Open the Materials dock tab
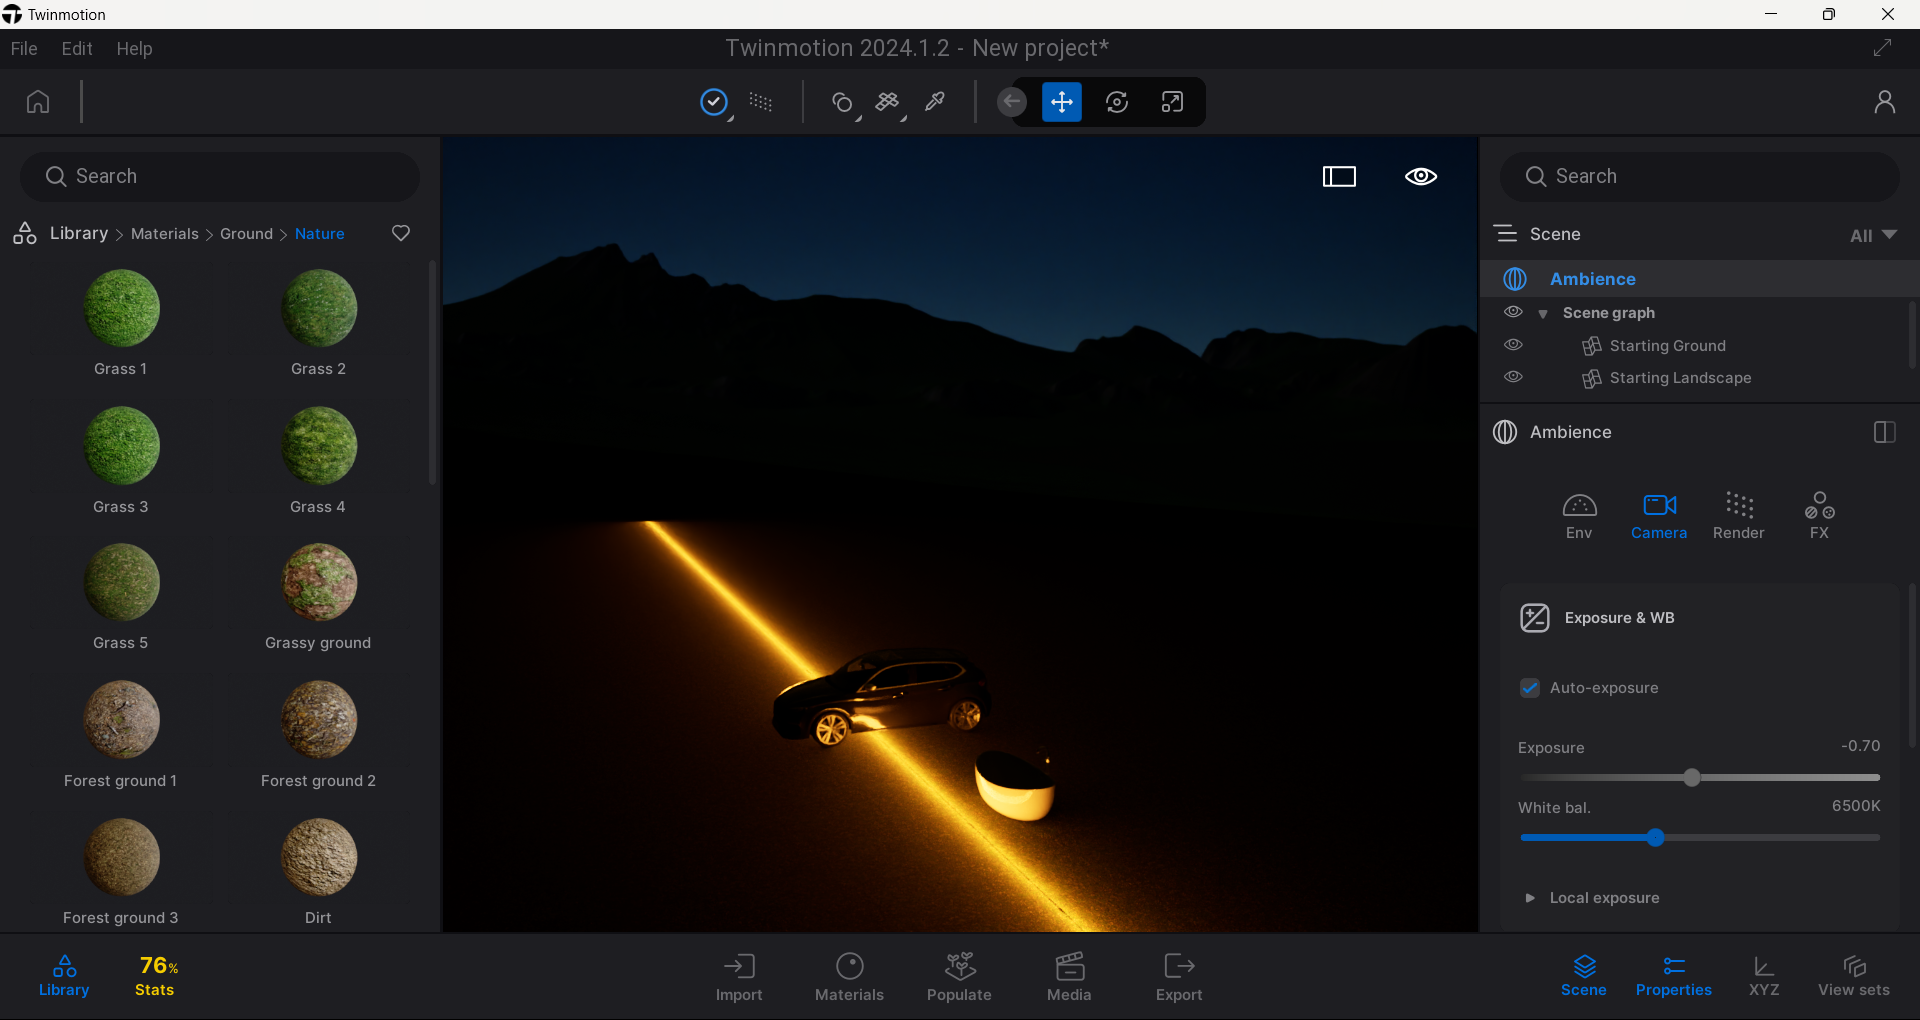Viewport: 1920px width, 1020px height. coord(849,977)
